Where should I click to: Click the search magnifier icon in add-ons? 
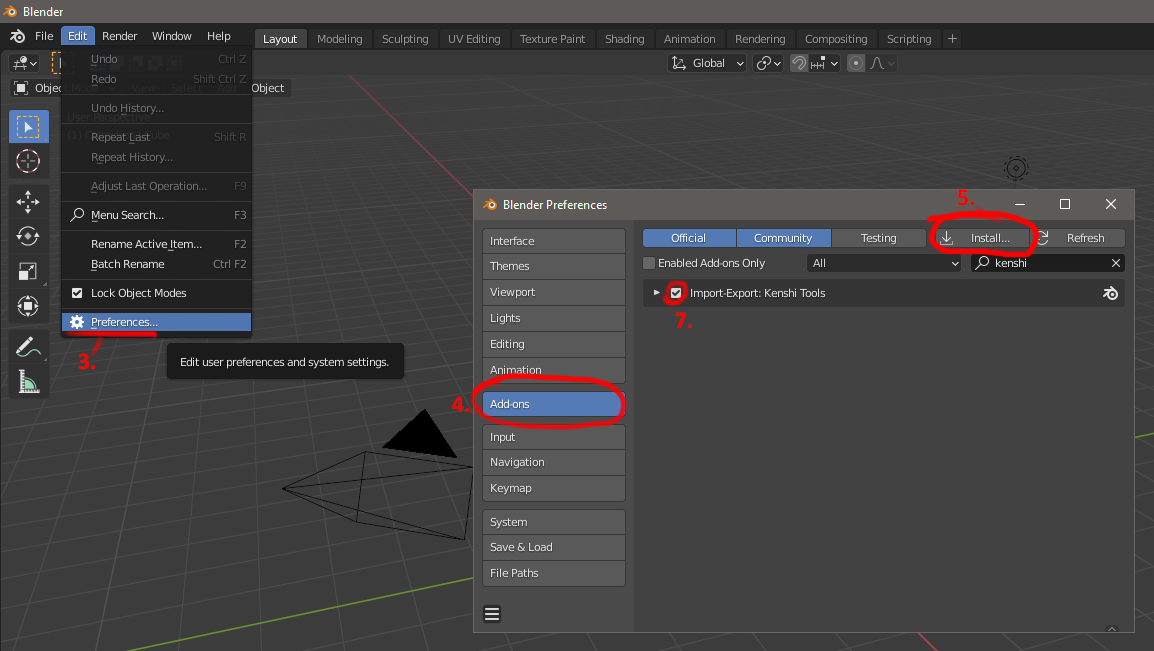pos(982,263)
